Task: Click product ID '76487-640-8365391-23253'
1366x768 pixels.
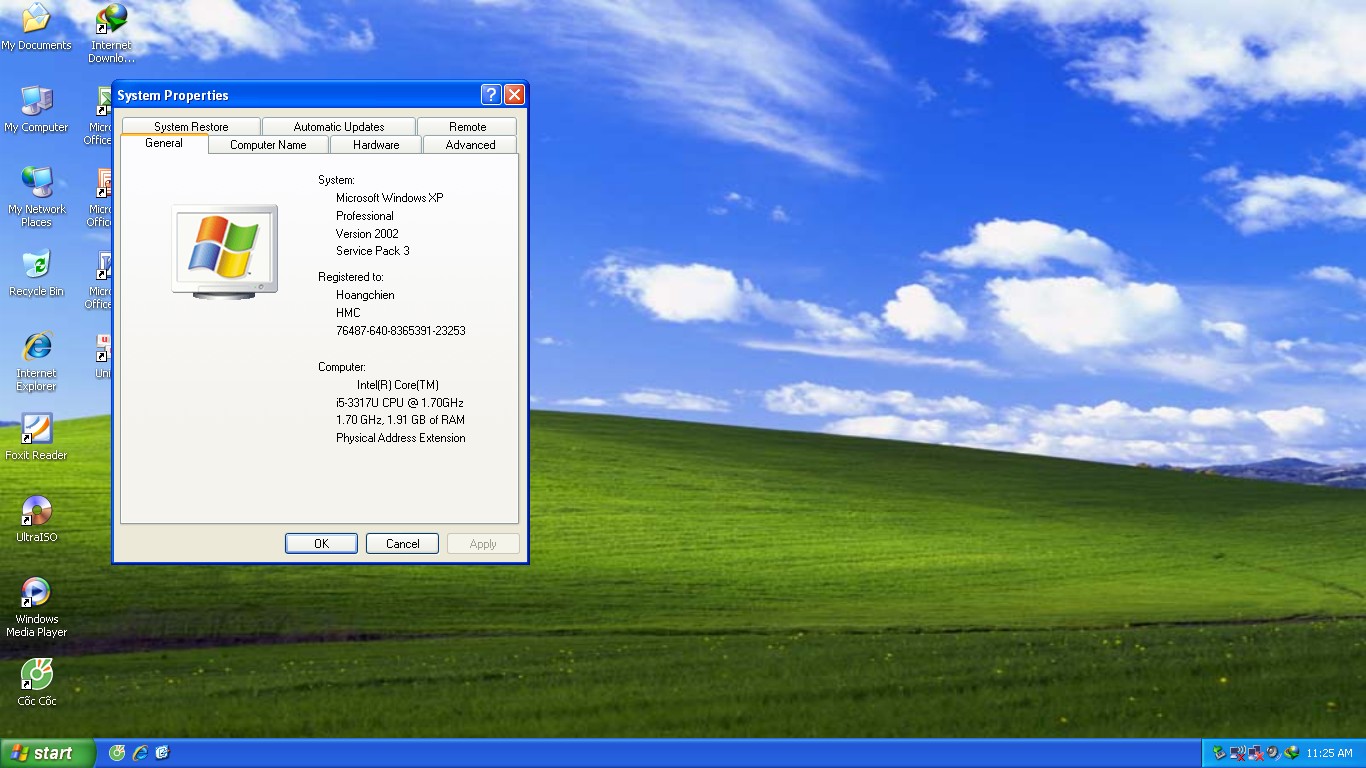Action: (x=400, y=331)
